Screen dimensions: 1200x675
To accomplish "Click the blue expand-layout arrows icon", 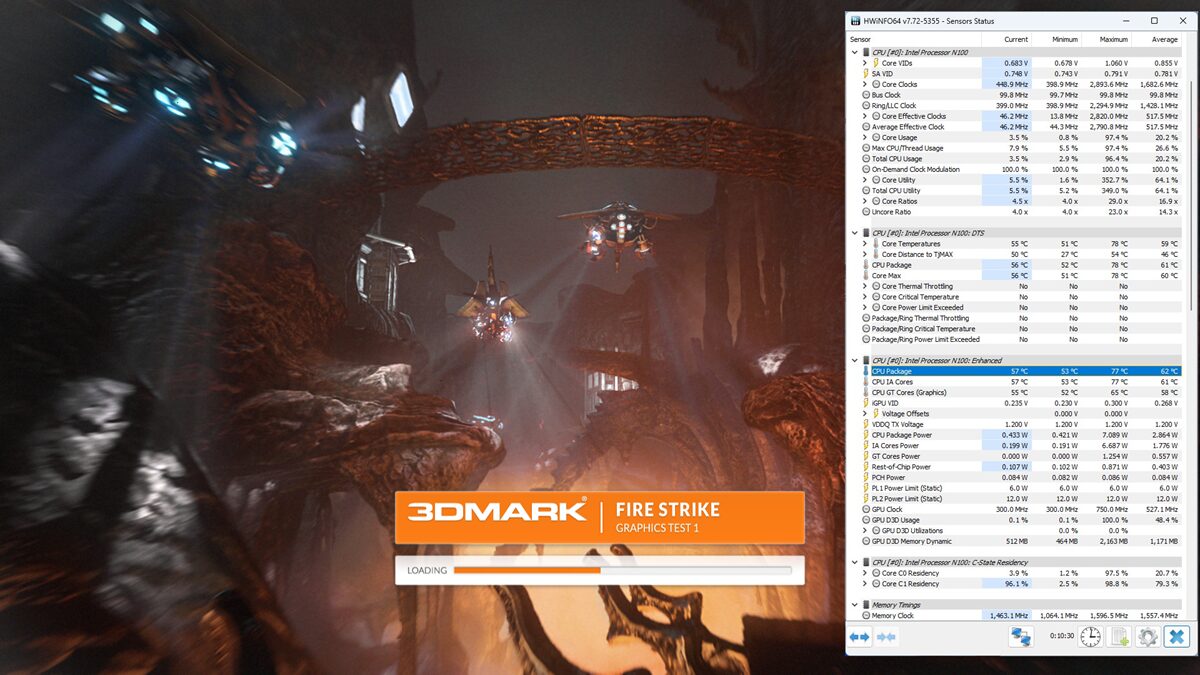I will pyautogui.click(x=859, y=636).
